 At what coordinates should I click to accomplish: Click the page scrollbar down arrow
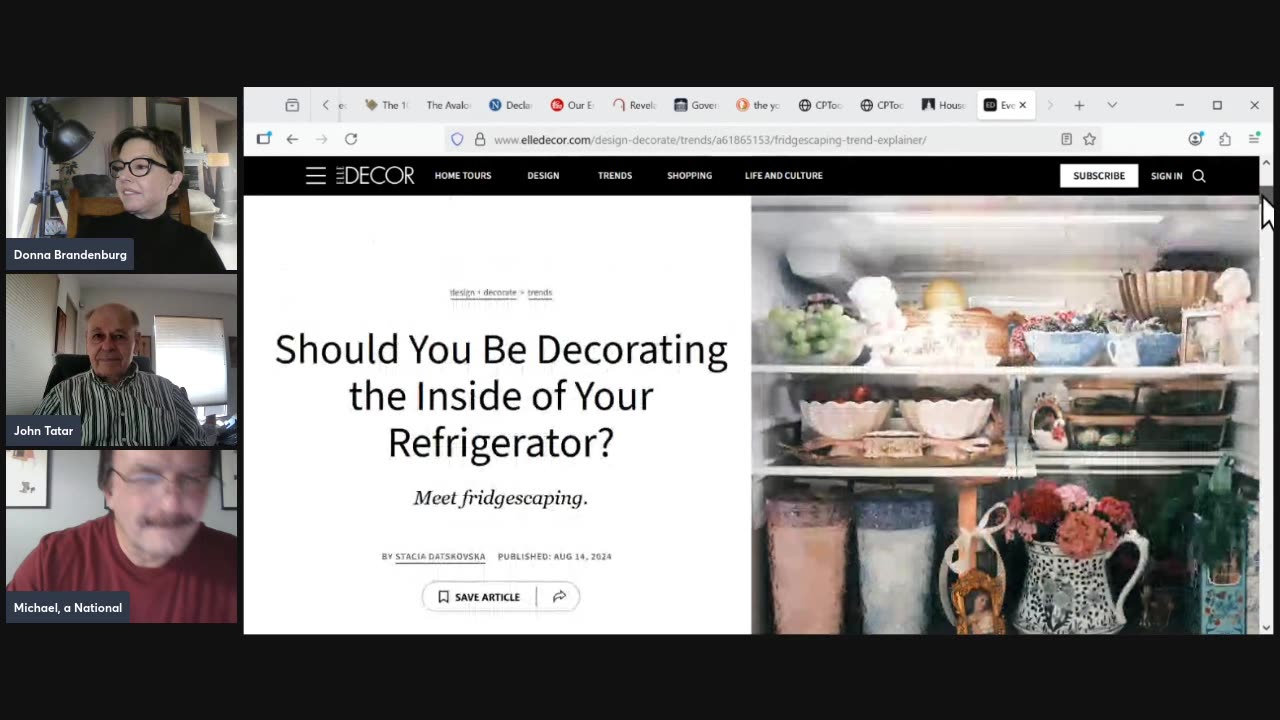click(x=1266, y=627)
